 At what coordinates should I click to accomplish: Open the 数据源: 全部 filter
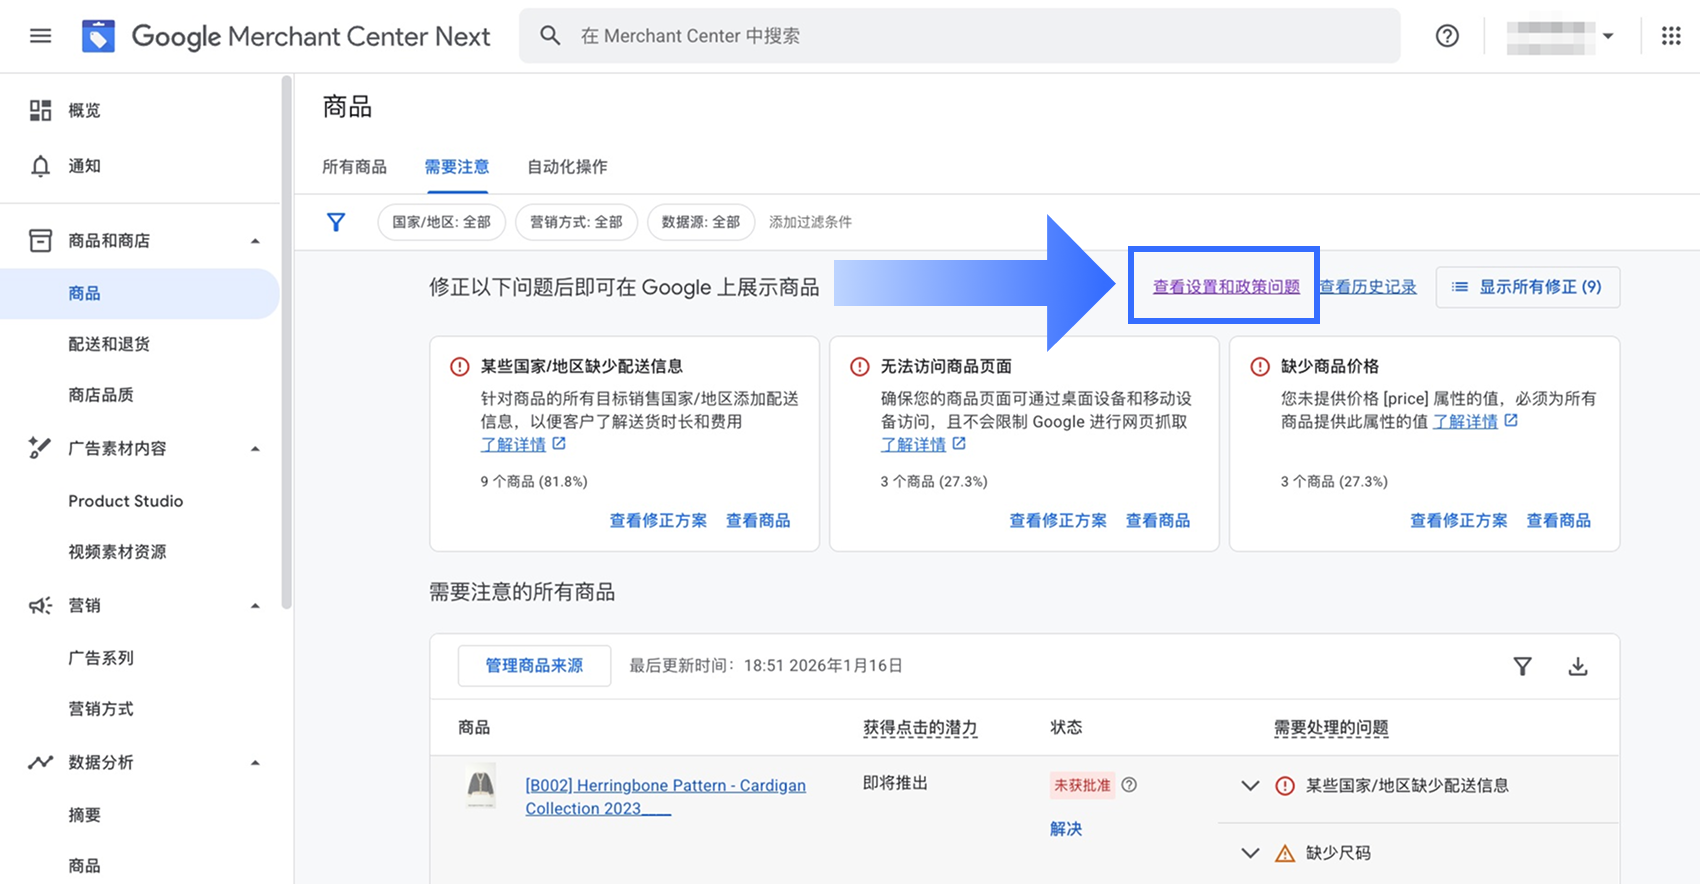pyautogui.click(x=700, y=222)
